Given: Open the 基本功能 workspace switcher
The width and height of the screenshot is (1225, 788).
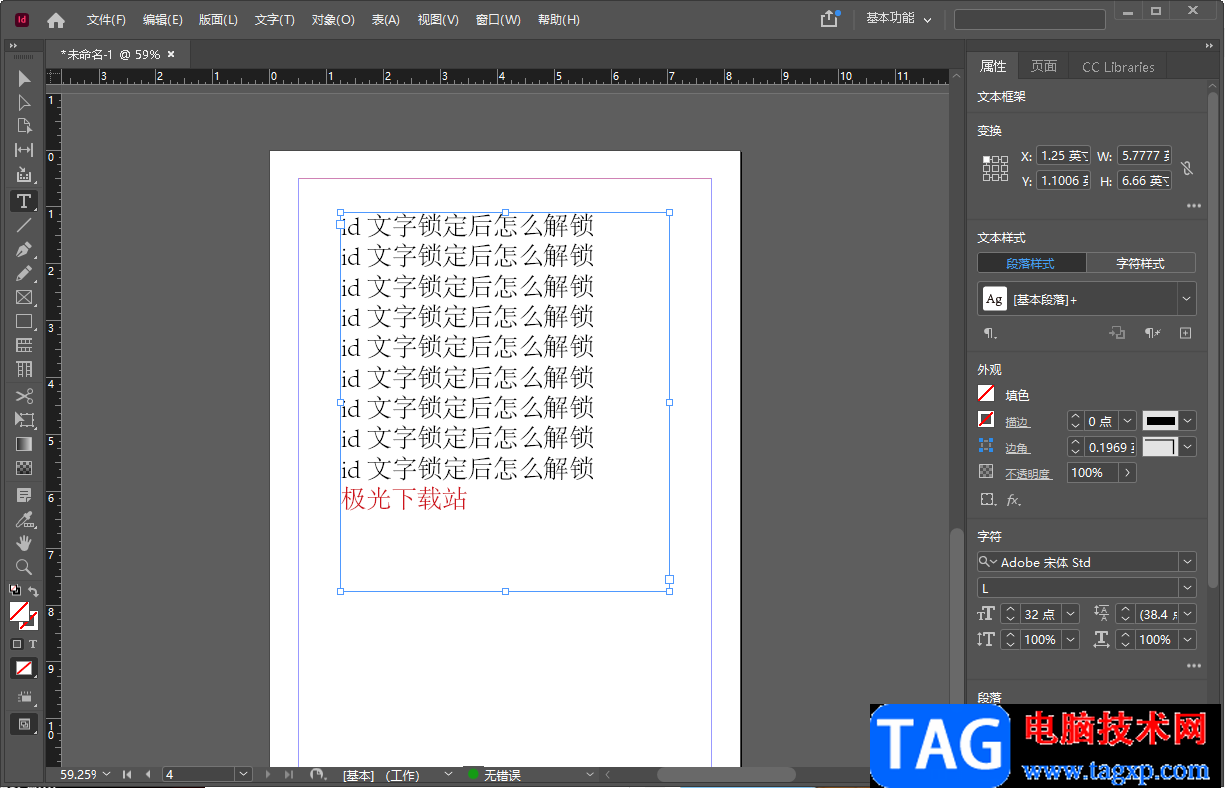Looking at the screenshot, I should coord(898,19).
